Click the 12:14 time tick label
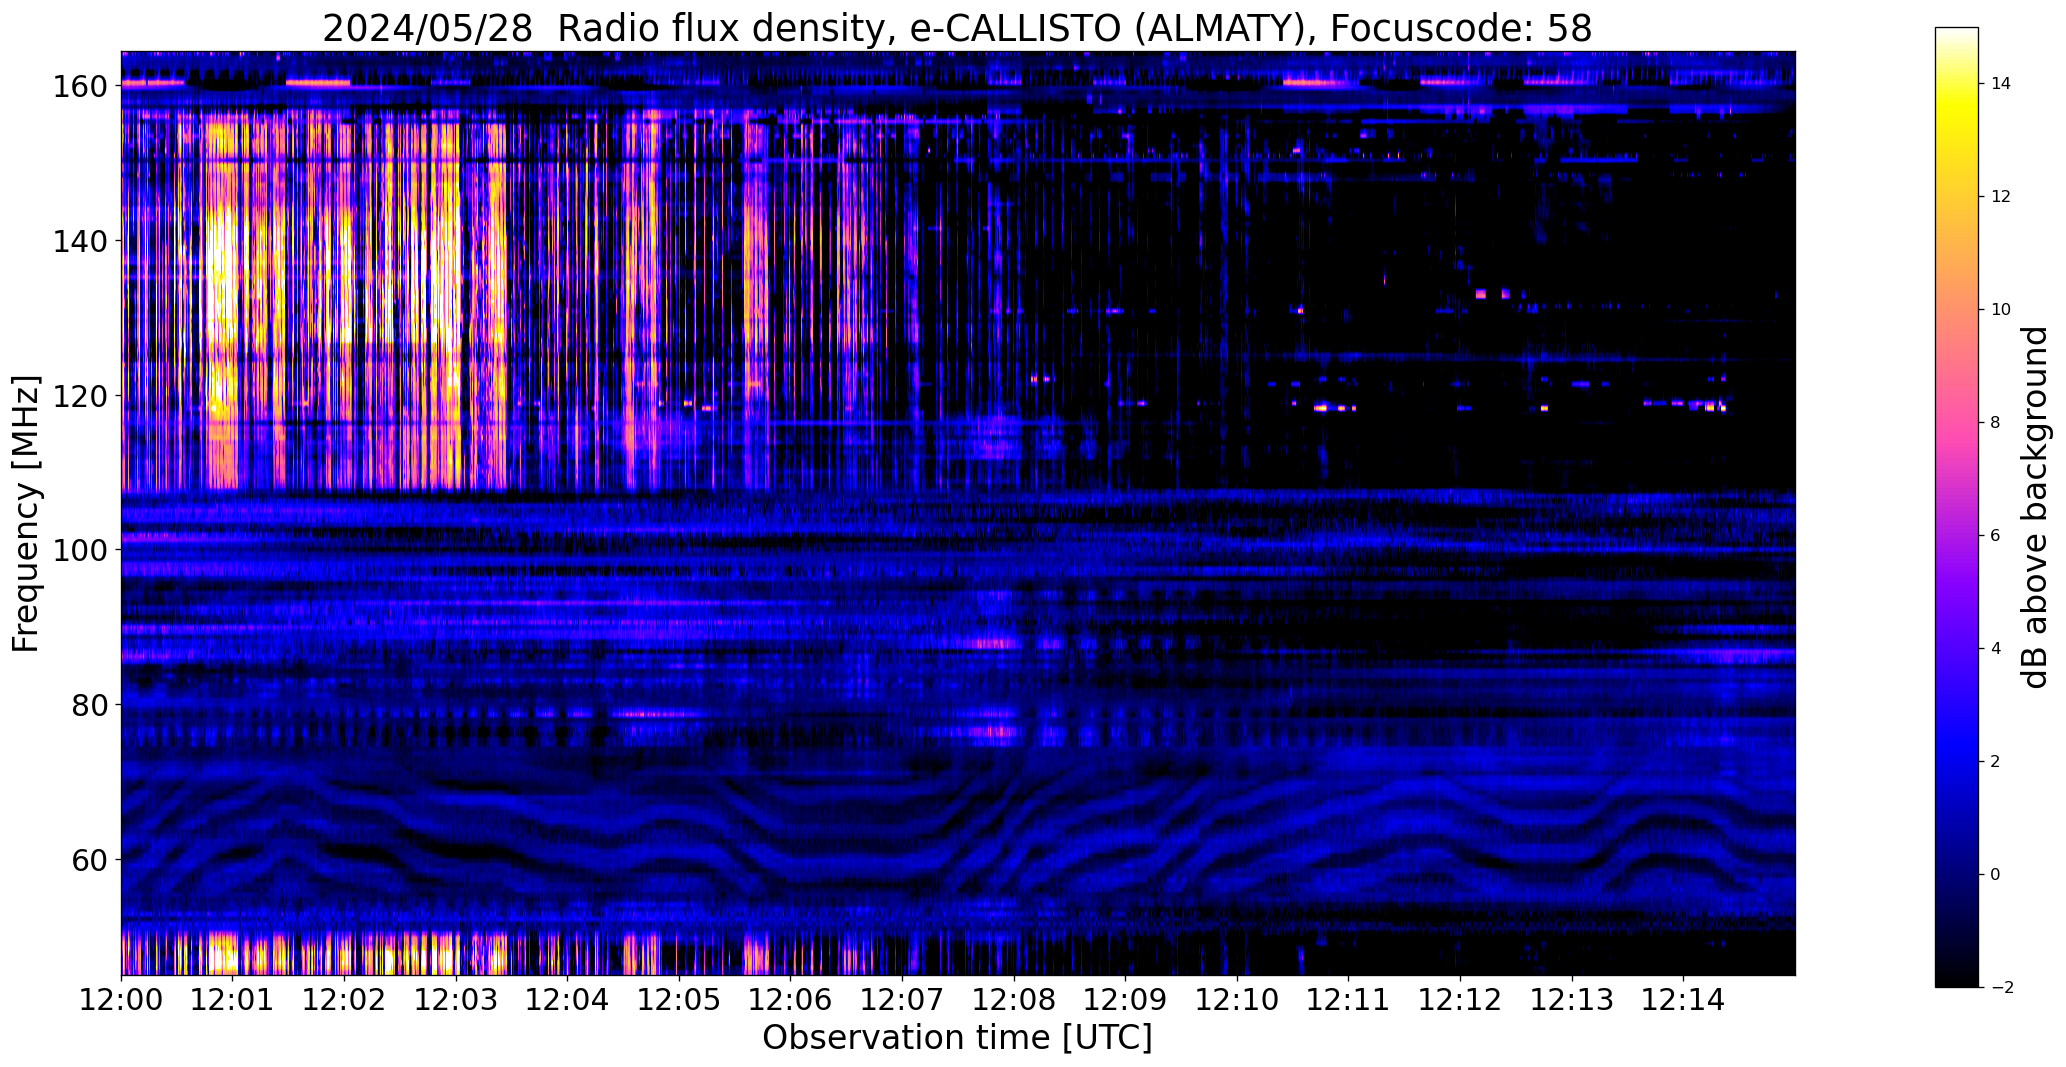 (1683, 1000)
